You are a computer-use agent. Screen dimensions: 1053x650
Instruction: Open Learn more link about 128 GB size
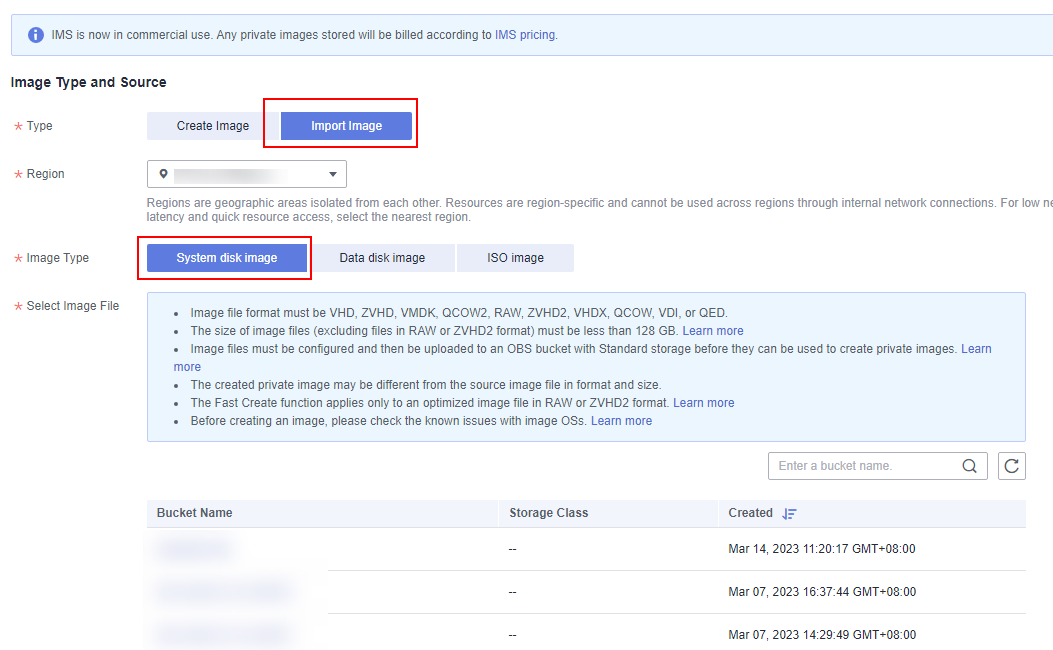coord(713,331)
